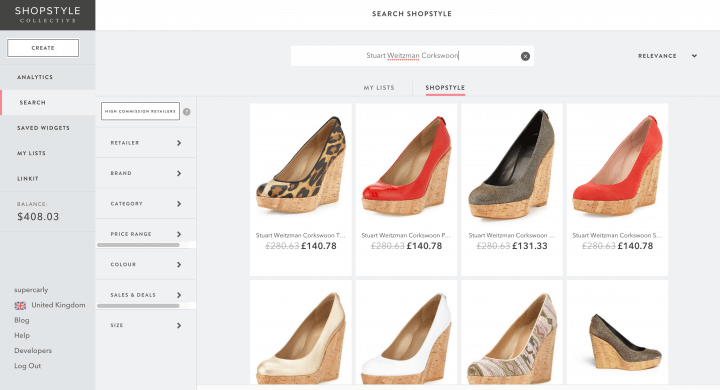Toggle High Commission Retailers filter

click(x=140, y=111)
